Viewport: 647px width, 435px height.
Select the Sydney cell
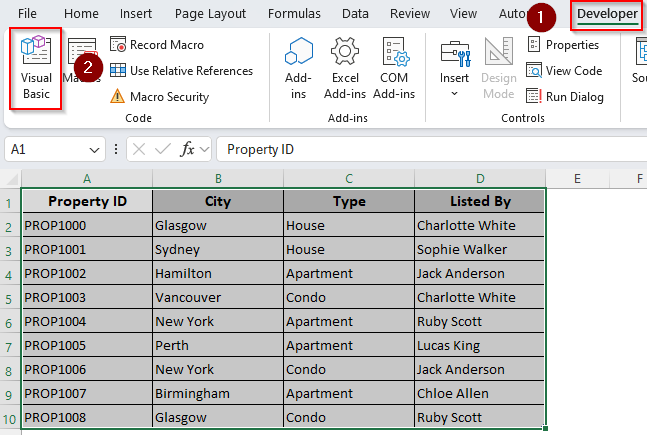tap(218, 249)
